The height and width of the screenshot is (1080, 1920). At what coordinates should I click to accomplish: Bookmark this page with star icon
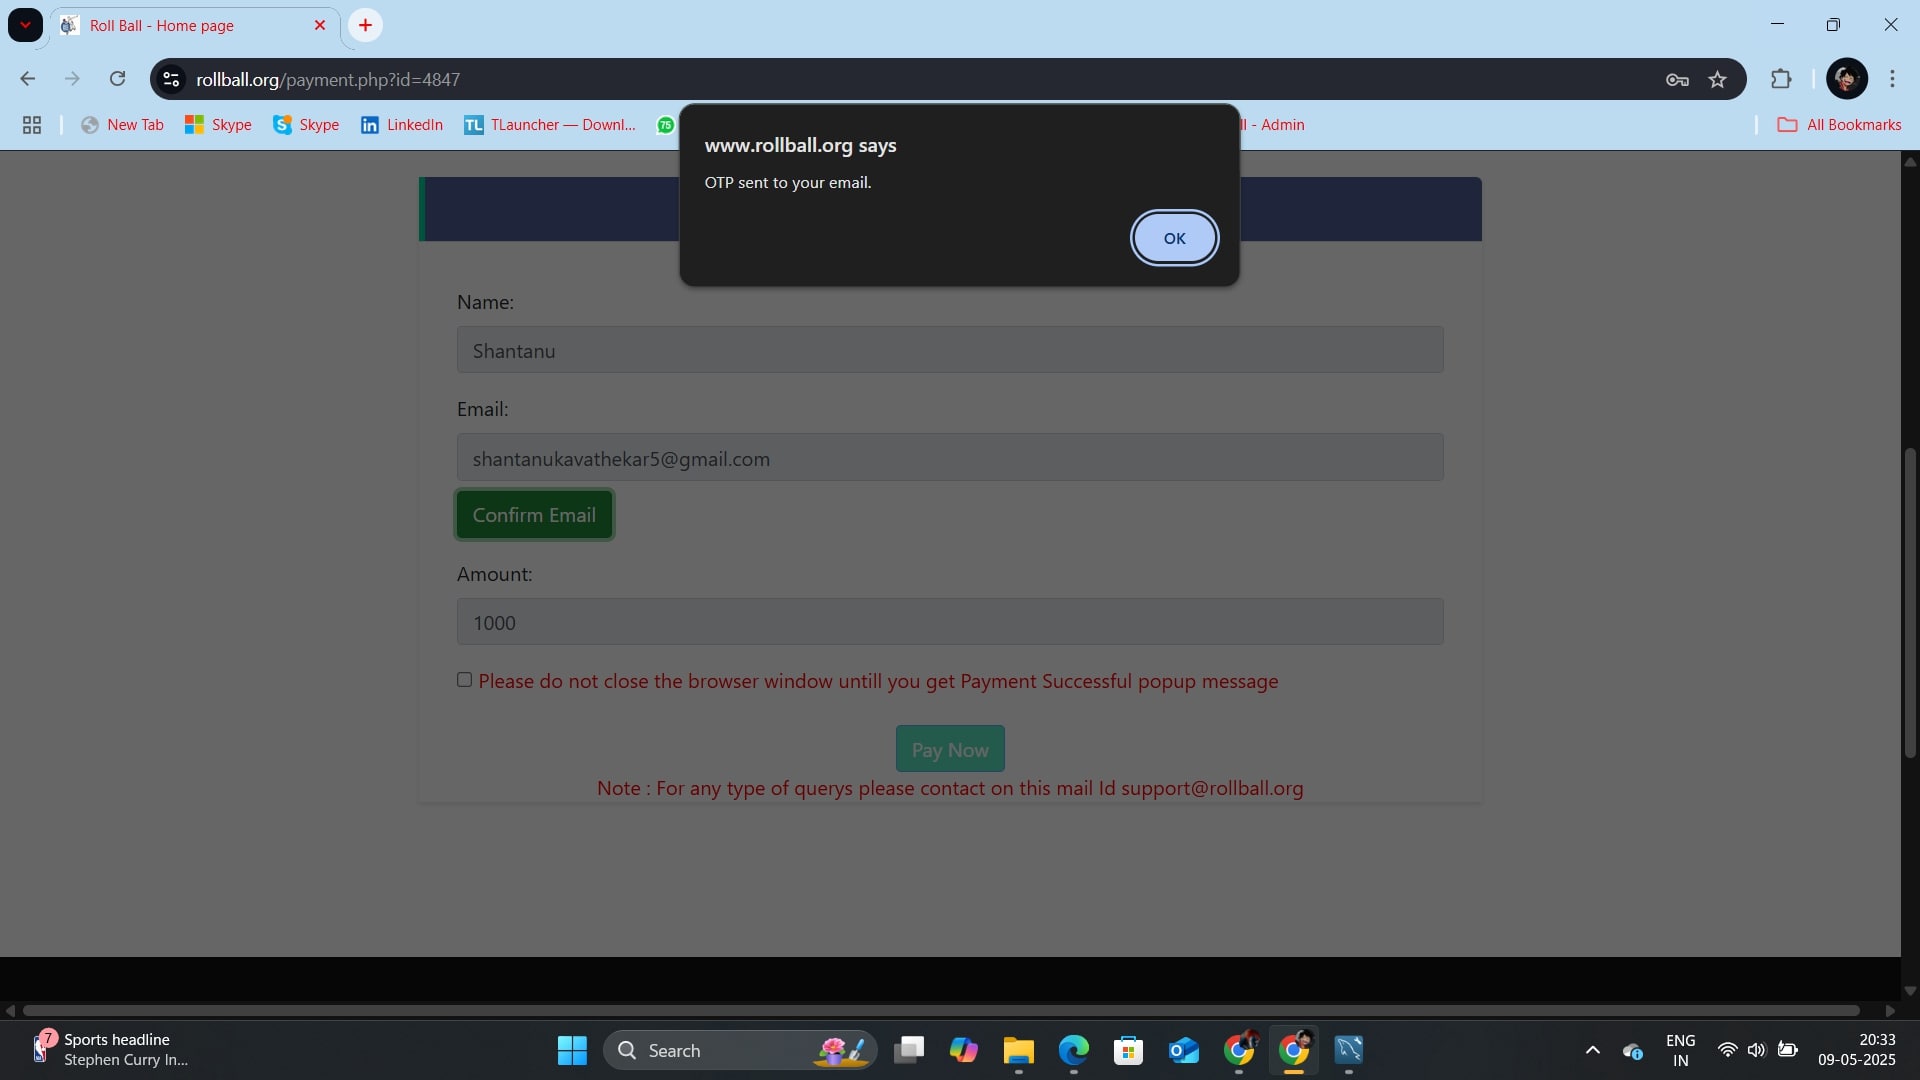[1717, 80]
